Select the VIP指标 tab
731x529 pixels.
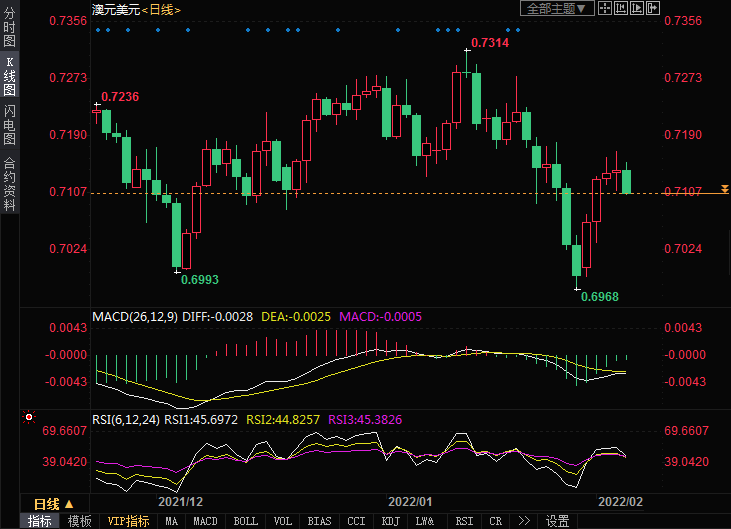point(129,521)
